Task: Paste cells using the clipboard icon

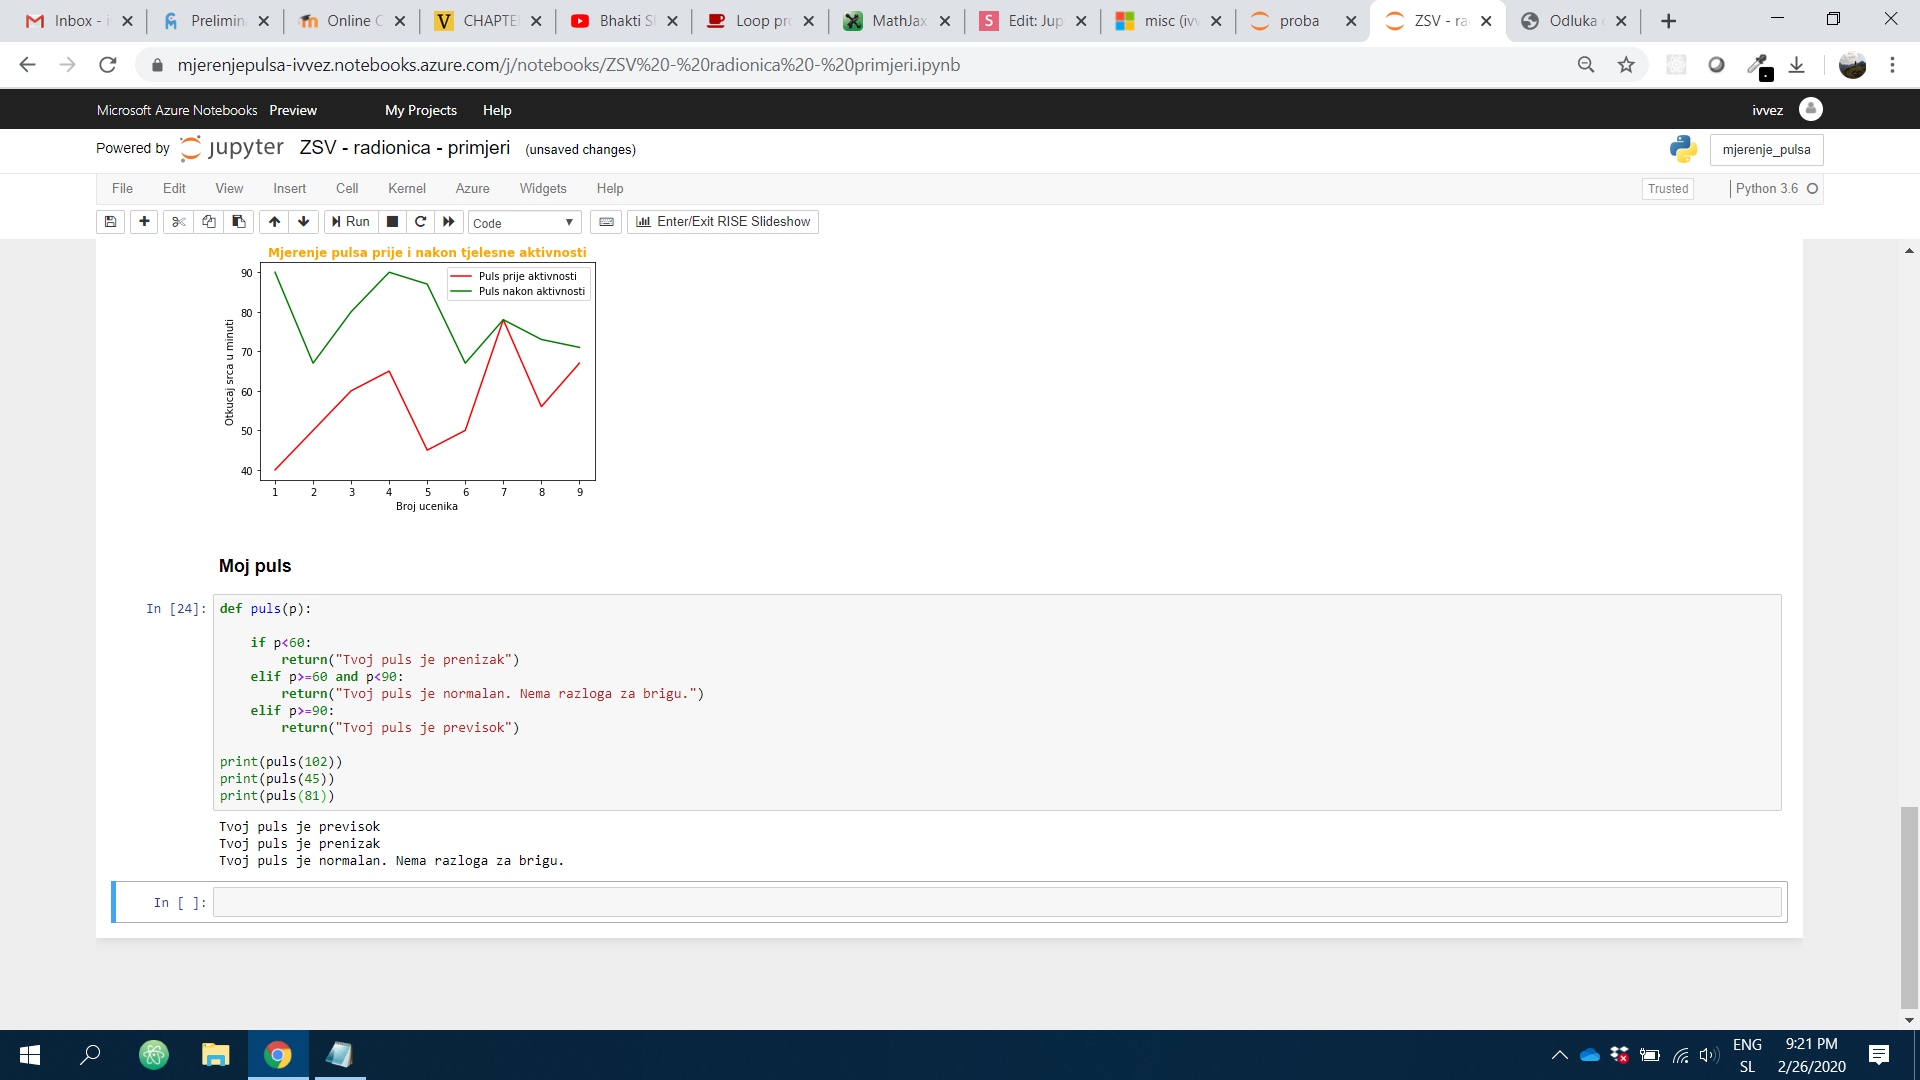Action: pos(238,222)
